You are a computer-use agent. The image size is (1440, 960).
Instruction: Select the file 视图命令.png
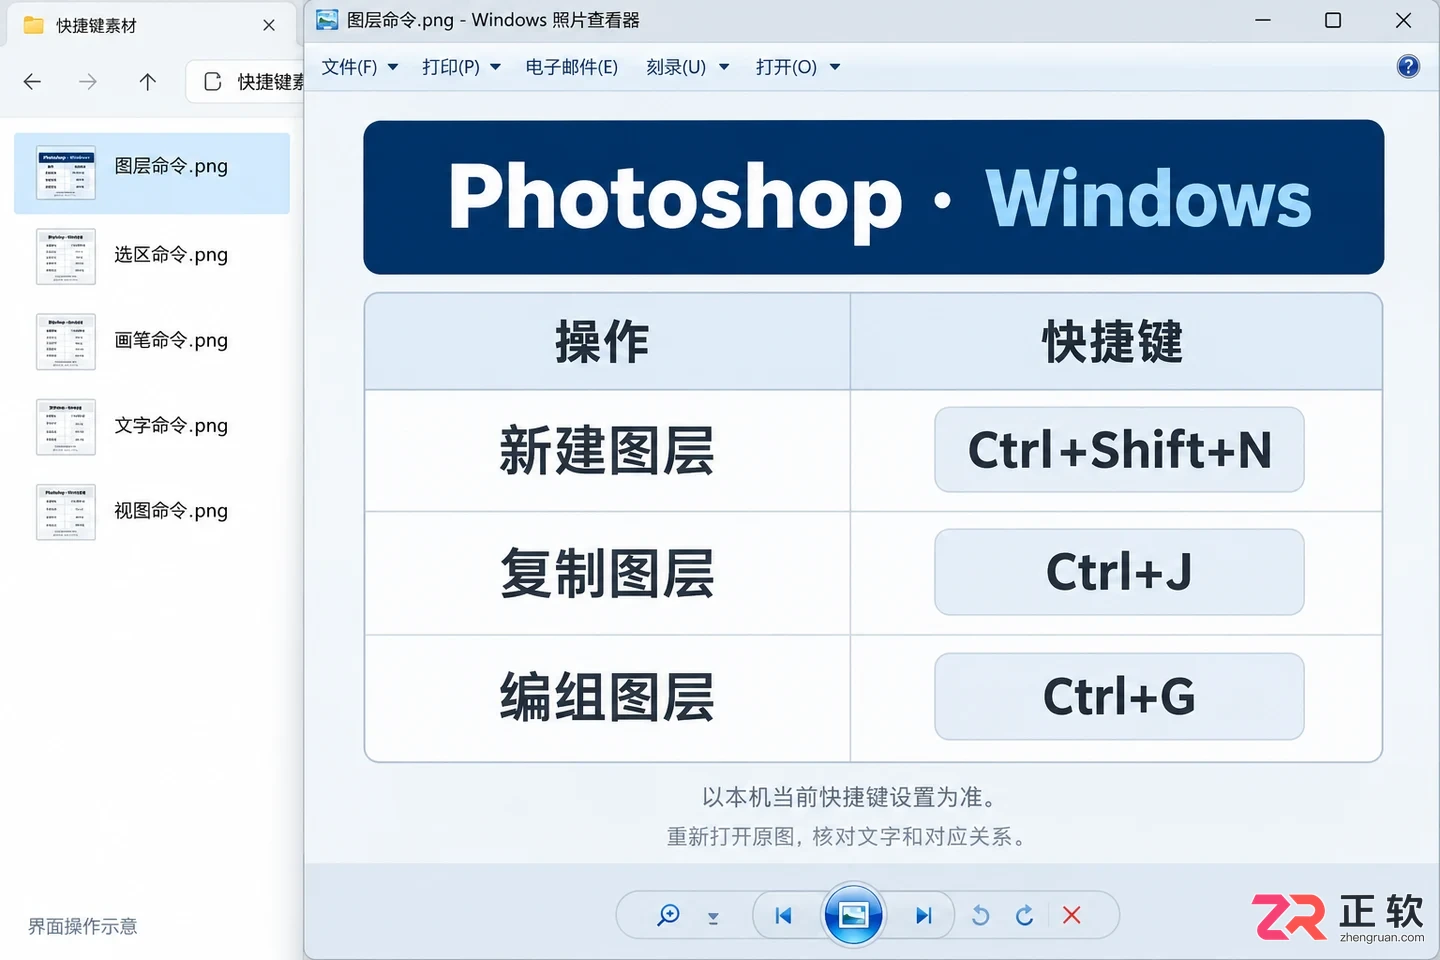click(152, 511)
